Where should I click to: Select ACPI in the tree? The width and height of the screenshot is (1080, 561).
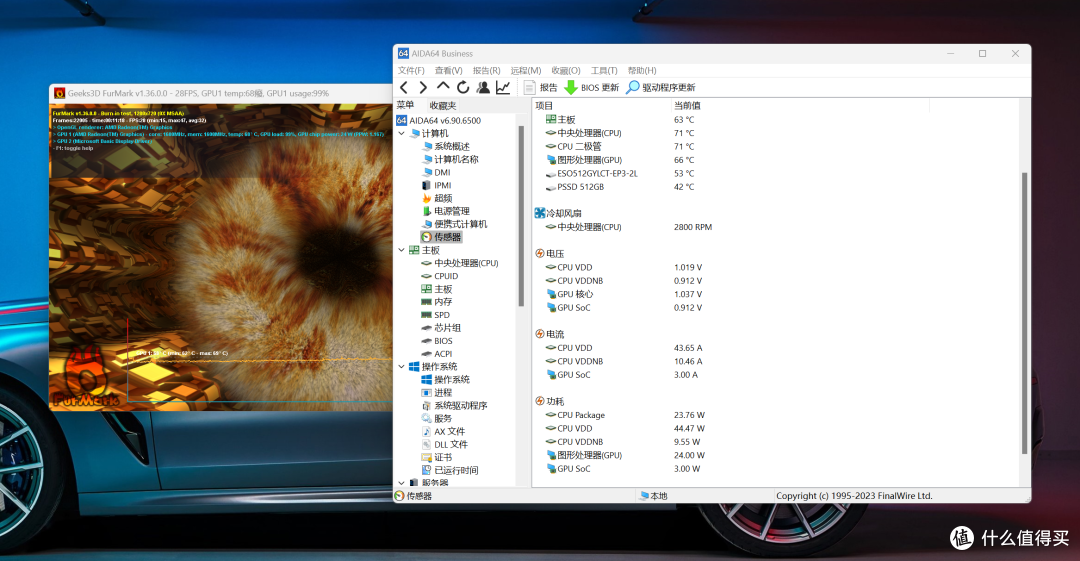click(x=437, y=354)
